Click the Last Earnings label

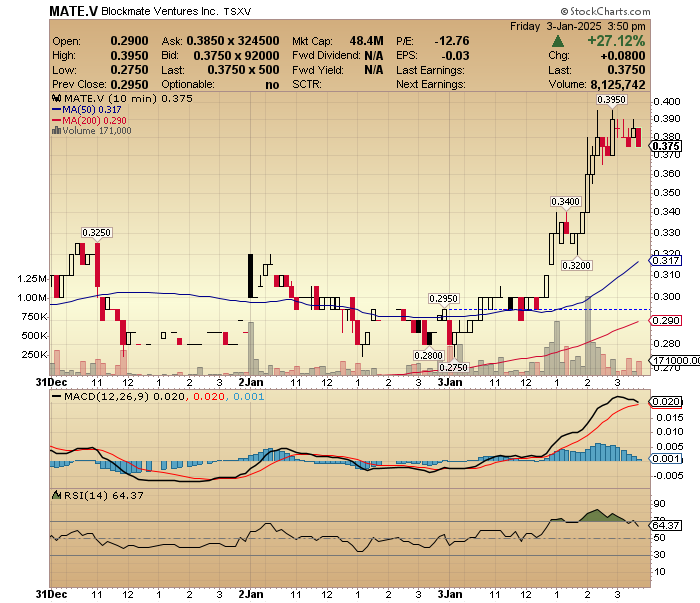coord(430,70)
